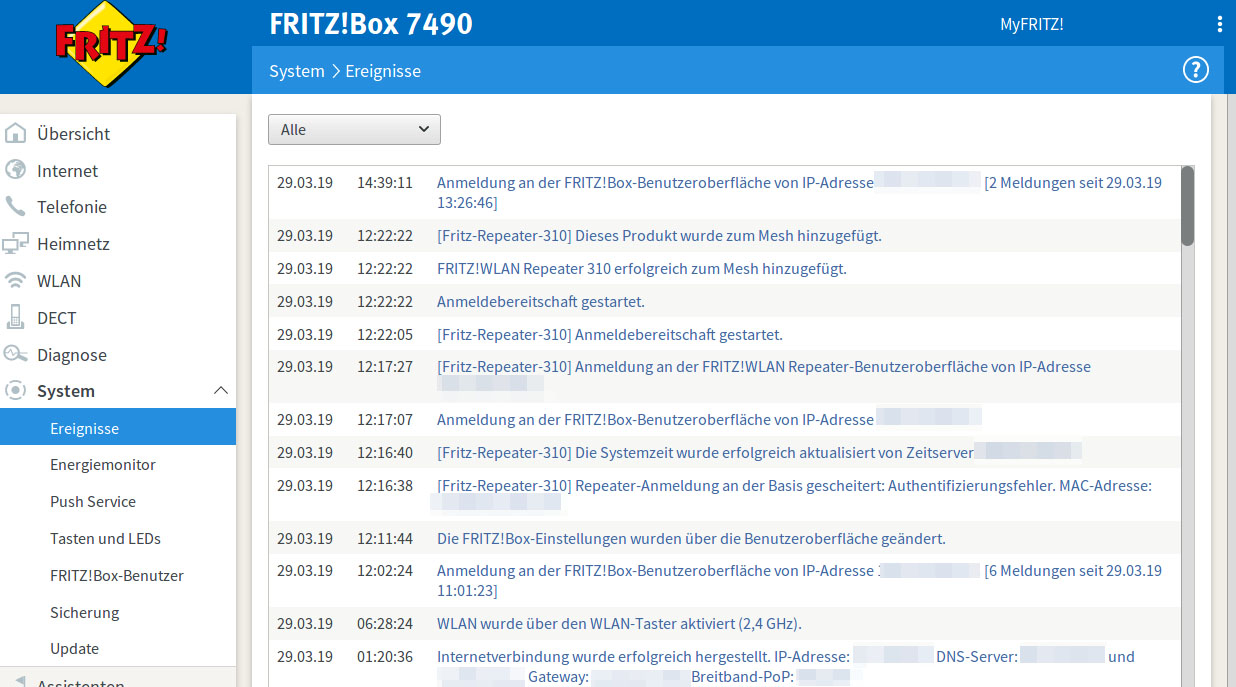Image resolution: width=1236 pixels, height=687 pixels.
Task: Click the Übersicht house icon
Action: 15,133
